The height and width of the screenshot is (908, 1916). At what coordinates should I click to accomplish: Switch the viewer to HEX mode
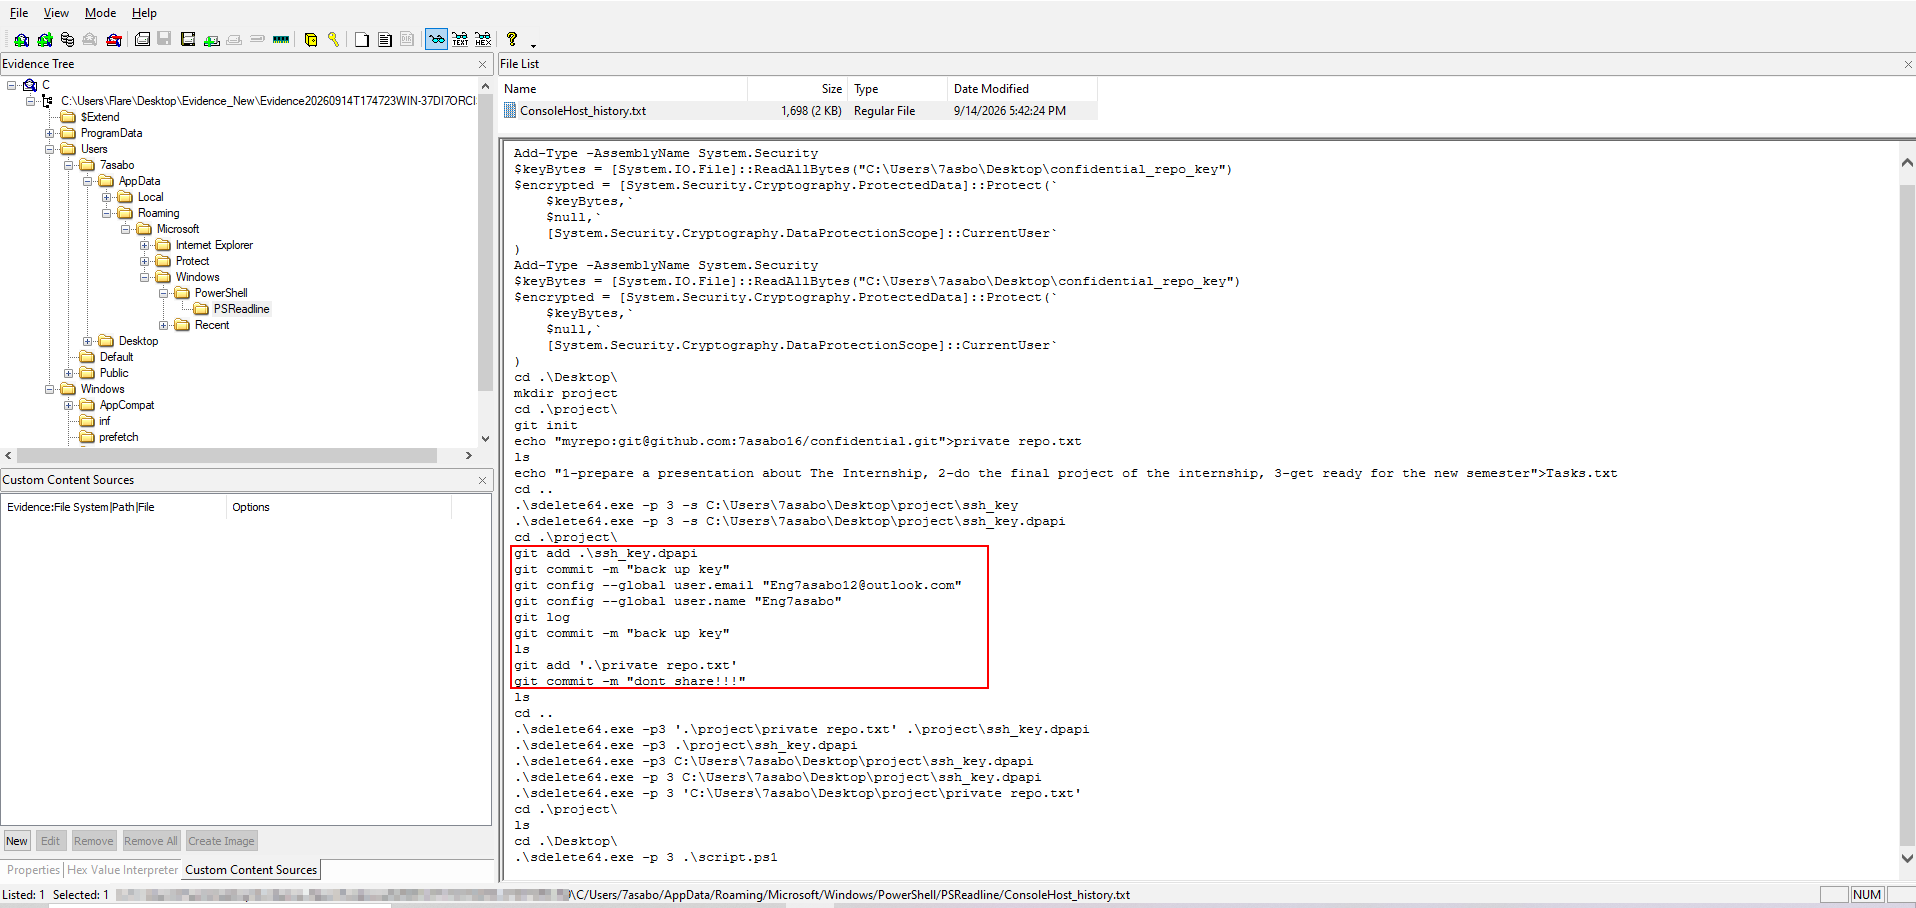click(x=483, y=39)
